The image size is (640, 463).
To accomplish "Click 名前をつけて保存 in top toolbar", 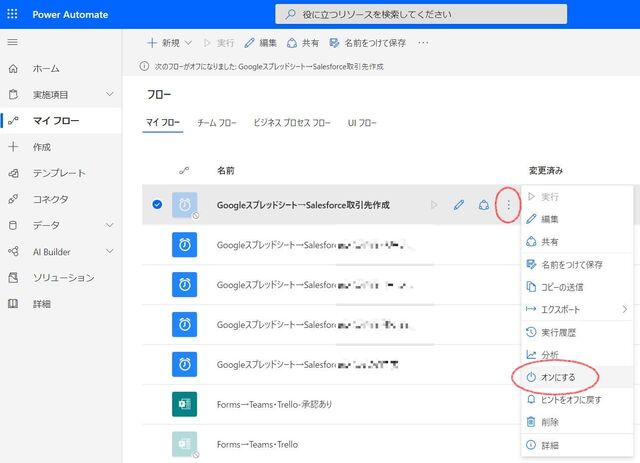I will tap(367, 42).
